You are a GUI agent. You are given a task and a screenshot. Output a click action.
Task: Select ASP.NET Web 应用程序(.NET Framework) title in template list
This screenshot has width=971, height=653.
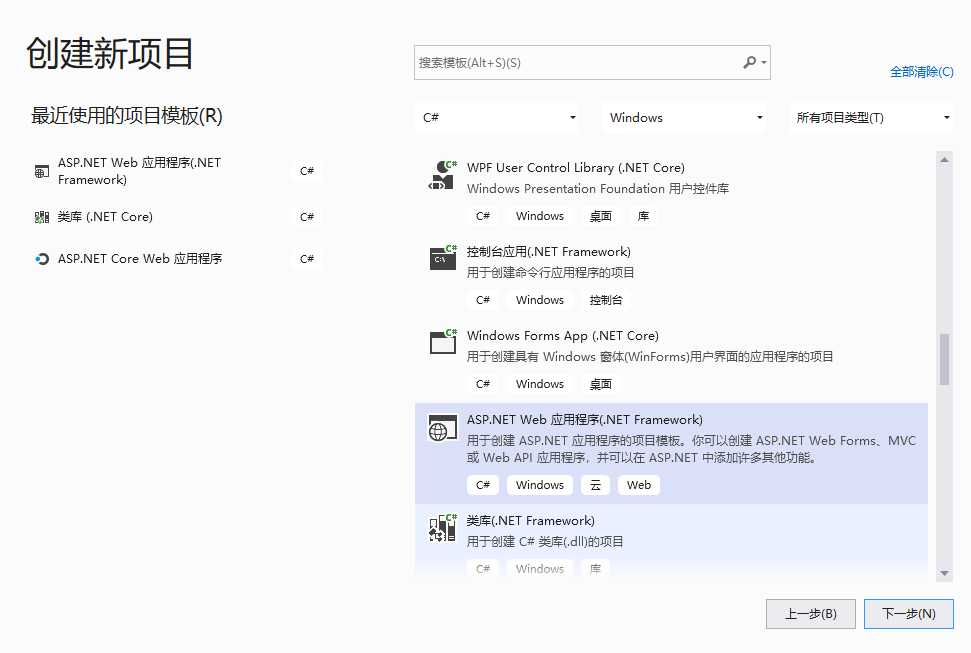click(585, 419)
